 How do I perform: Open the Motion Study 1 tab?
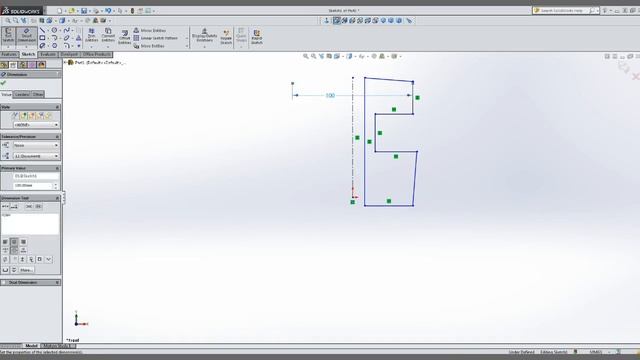58,346
